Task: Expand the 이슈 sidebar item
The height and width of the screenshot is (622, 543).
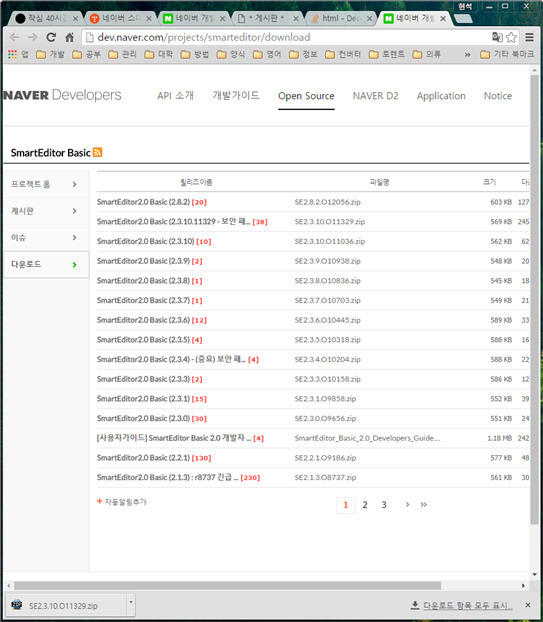Action: pyautogui.click(x=46, y=238)
